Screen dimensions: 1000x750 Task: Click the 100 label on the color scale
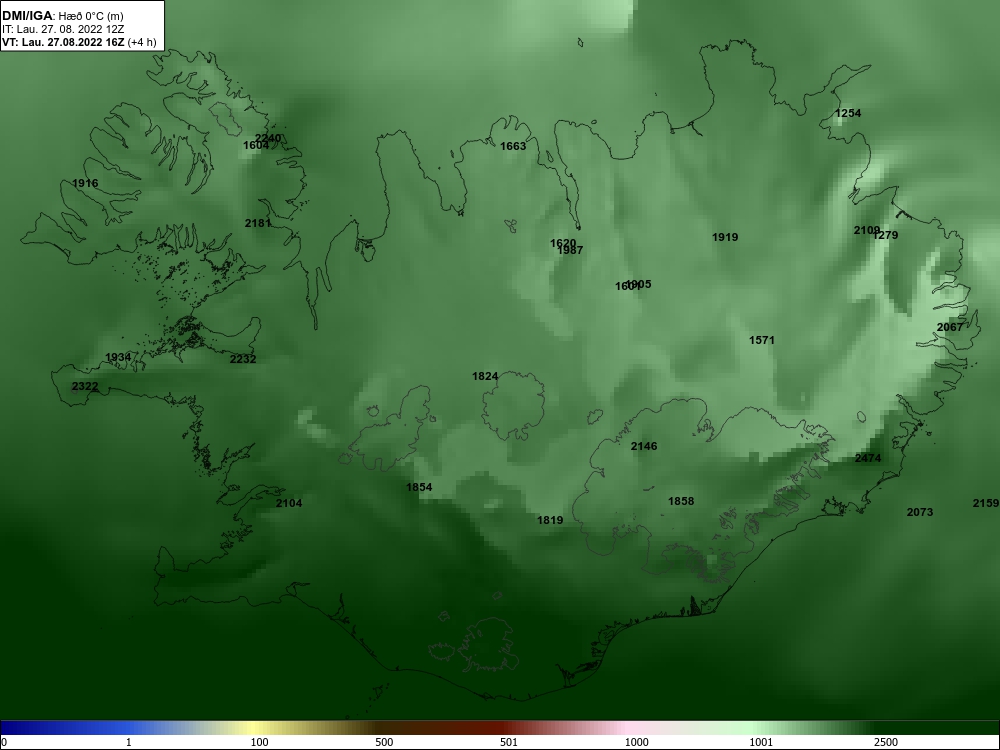(x=259, y=742)
